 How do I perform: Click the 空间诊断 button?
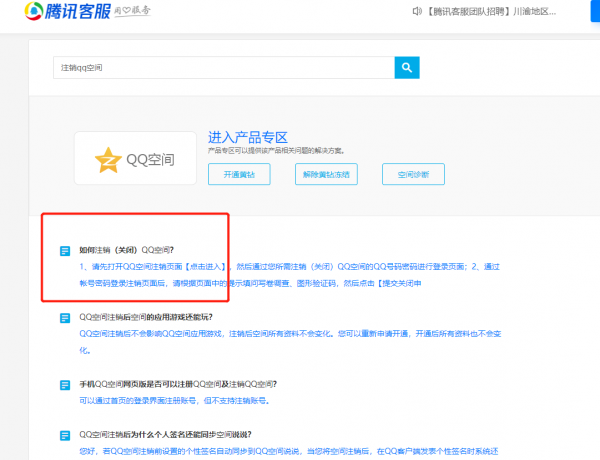click(413, 175)
